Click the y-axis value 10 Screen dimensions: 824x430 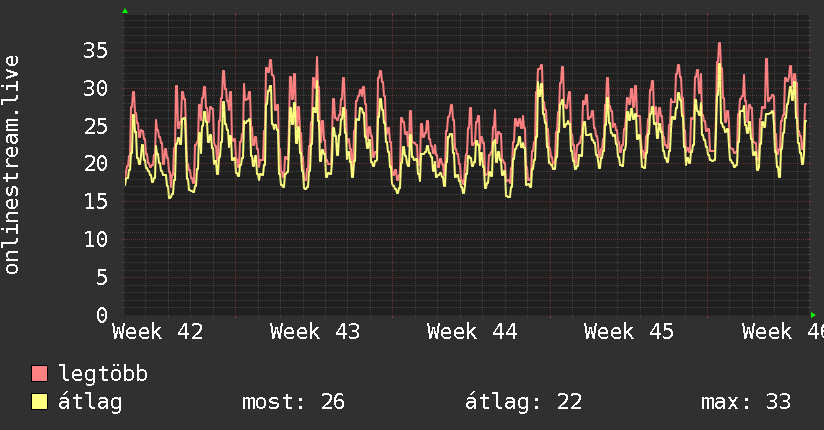coord(96,240)
